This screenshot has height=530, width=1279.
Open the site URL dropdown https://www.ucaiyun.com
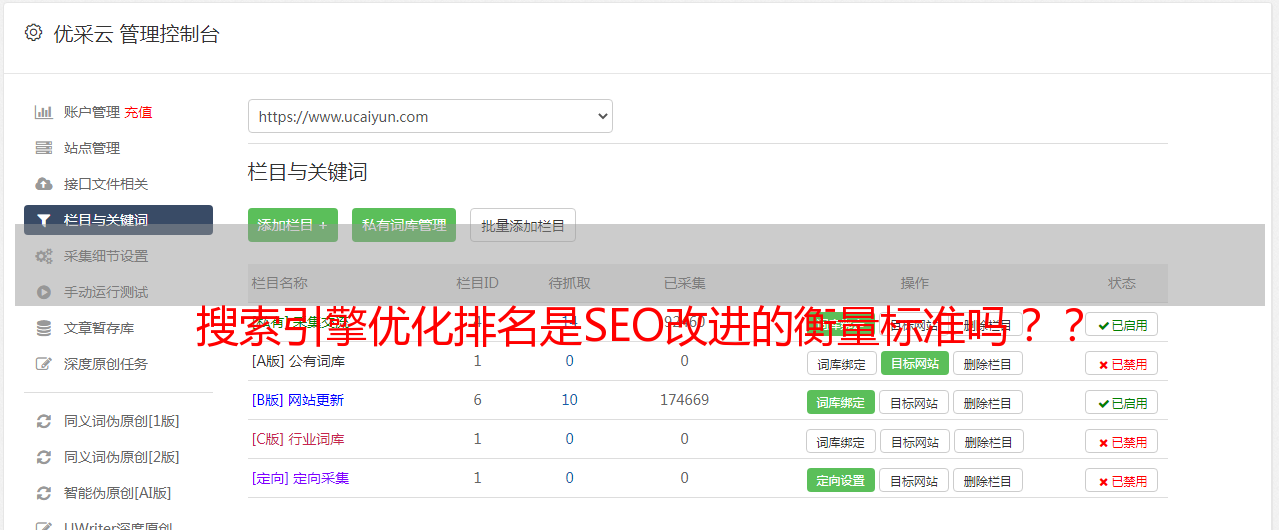coord(430,116)
